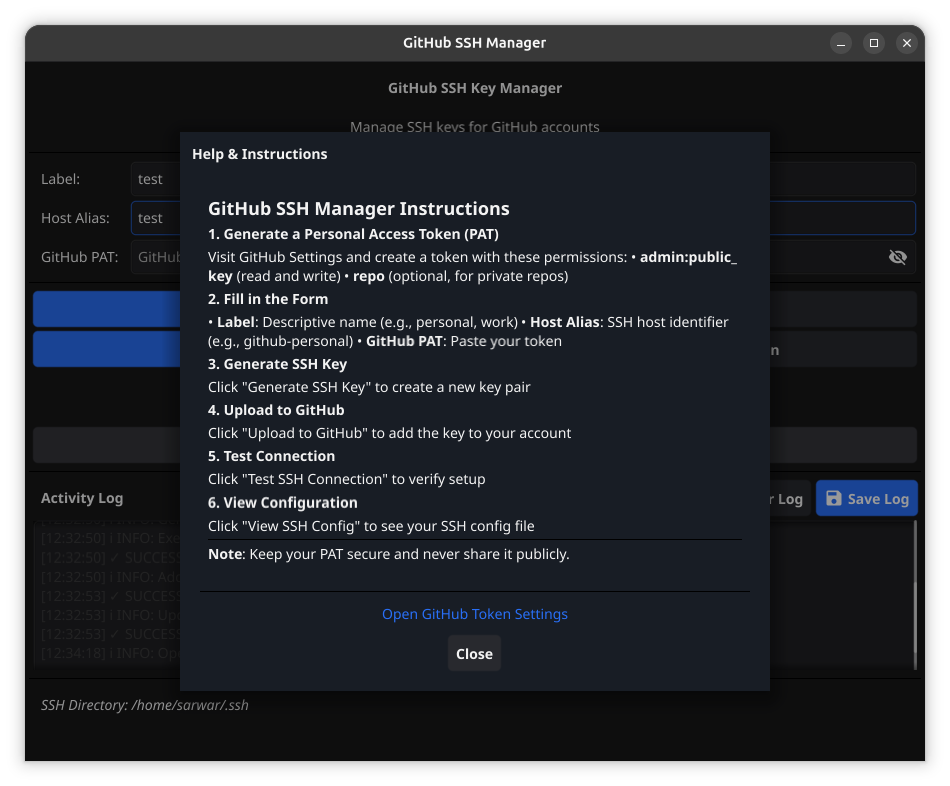The width and height of the screenshot is (950, 786).
Task: Click the [12:34:18] INFO log entry
Action: (x=110, y=653)
